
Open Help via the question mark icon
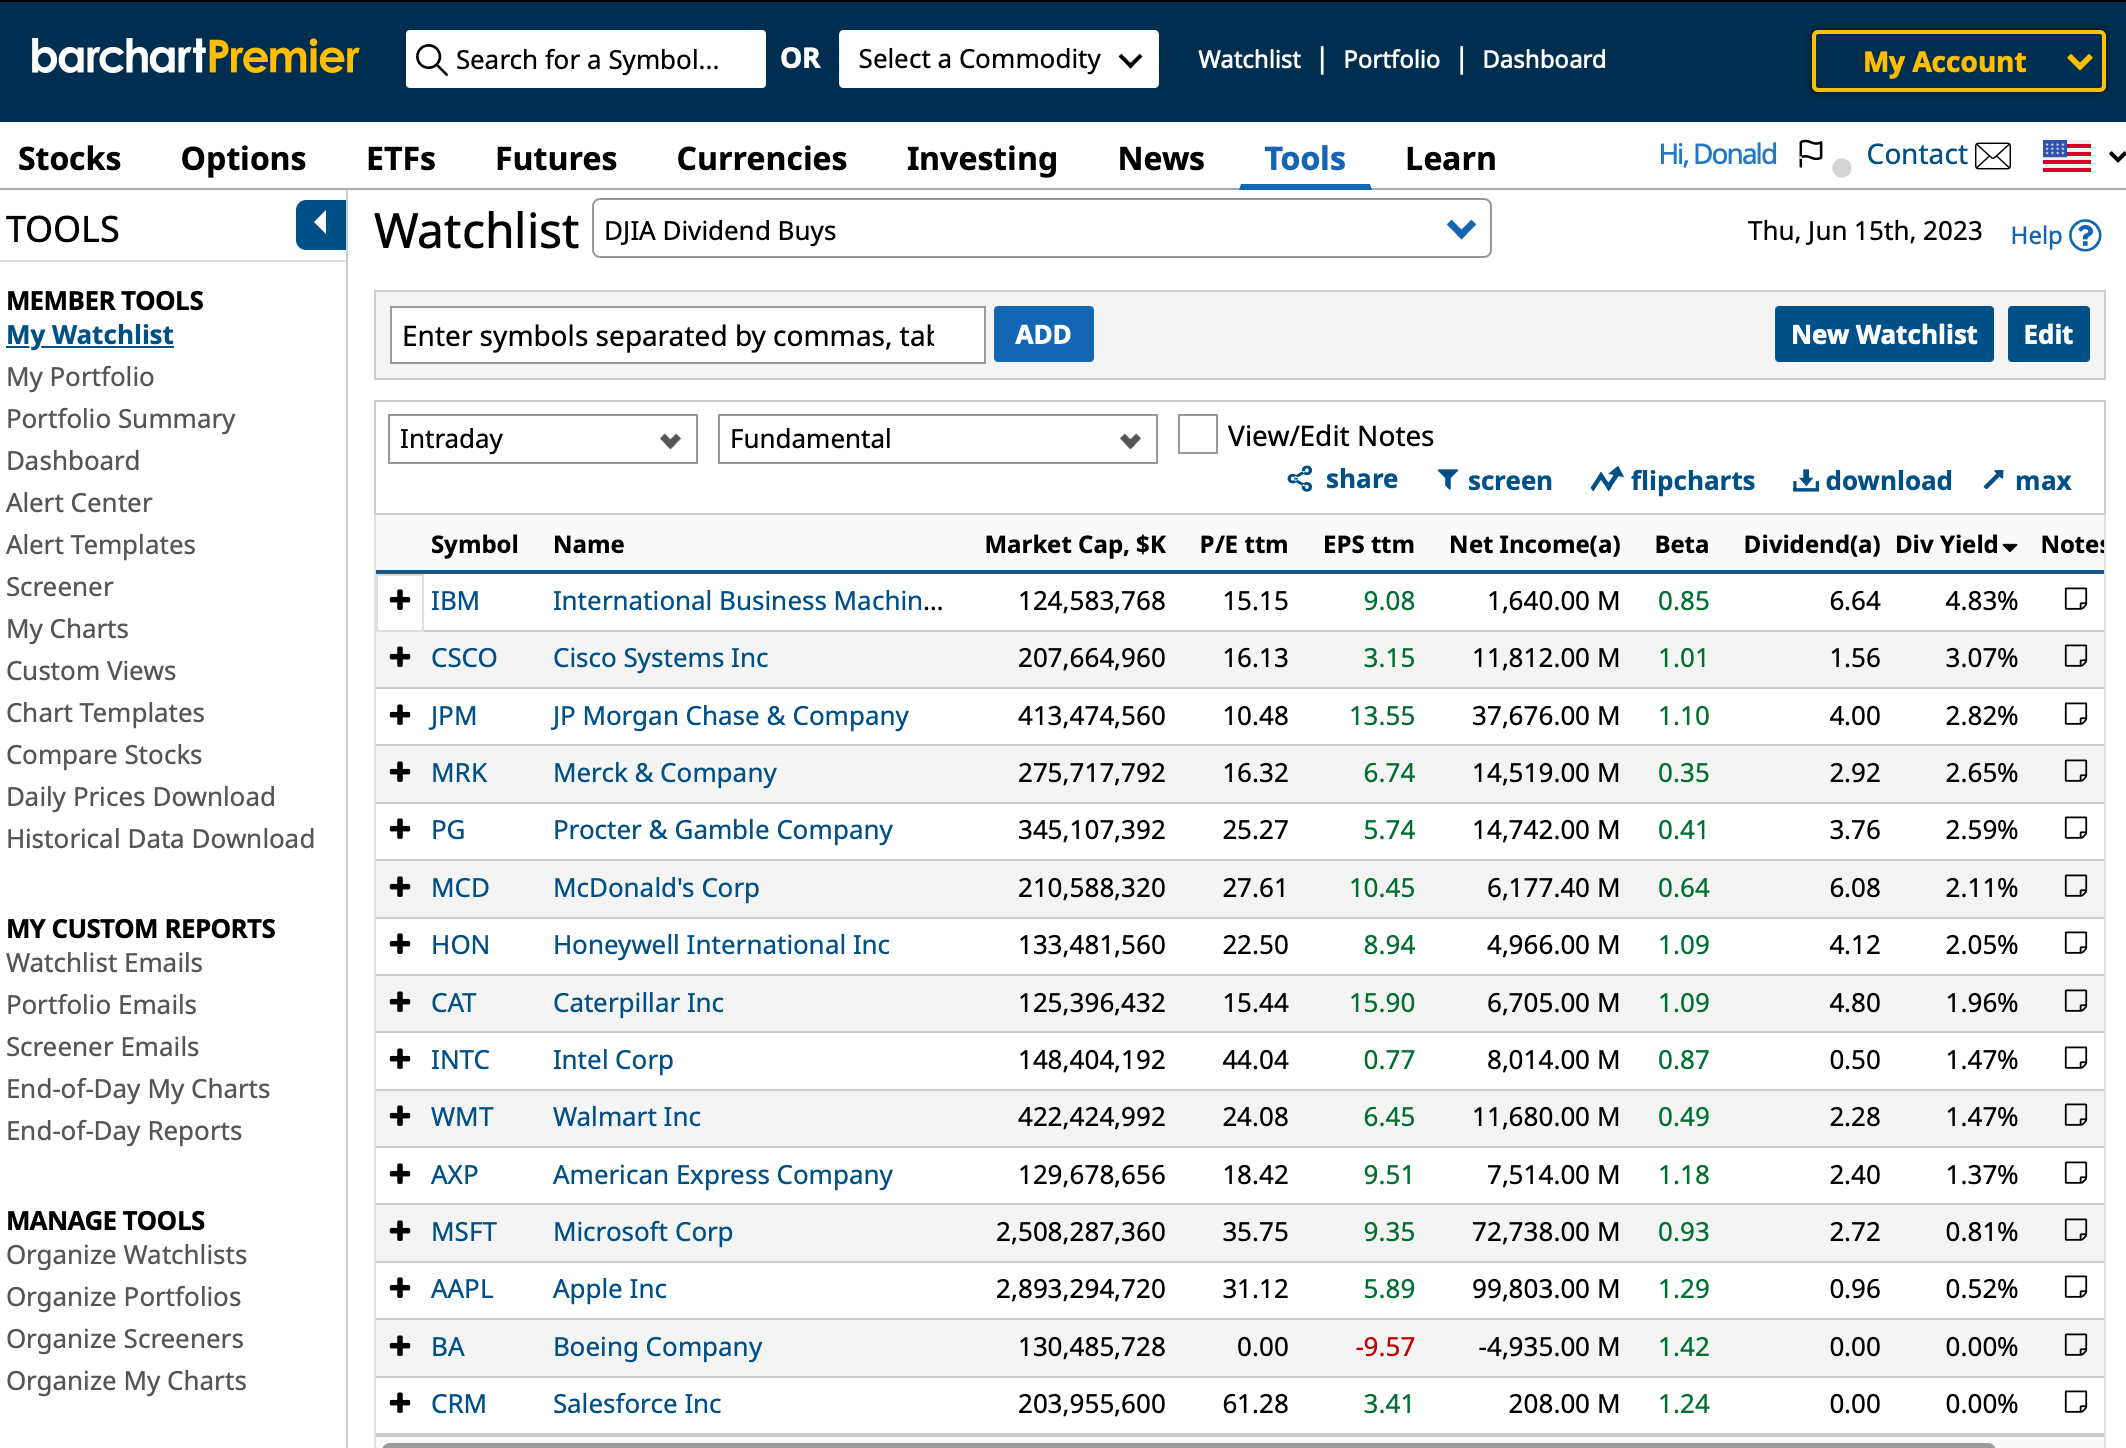2086,235
